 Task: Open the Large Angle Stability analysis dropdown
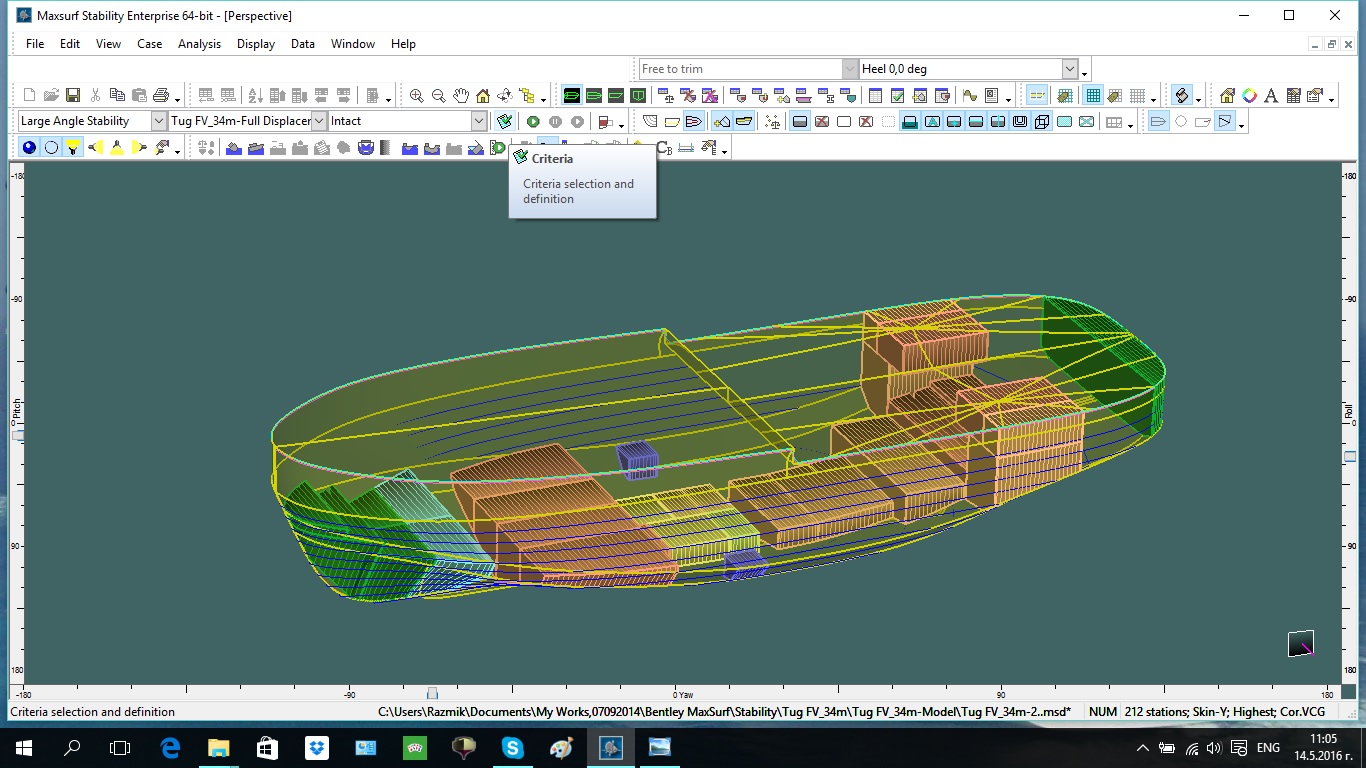(x=158, y=121)
